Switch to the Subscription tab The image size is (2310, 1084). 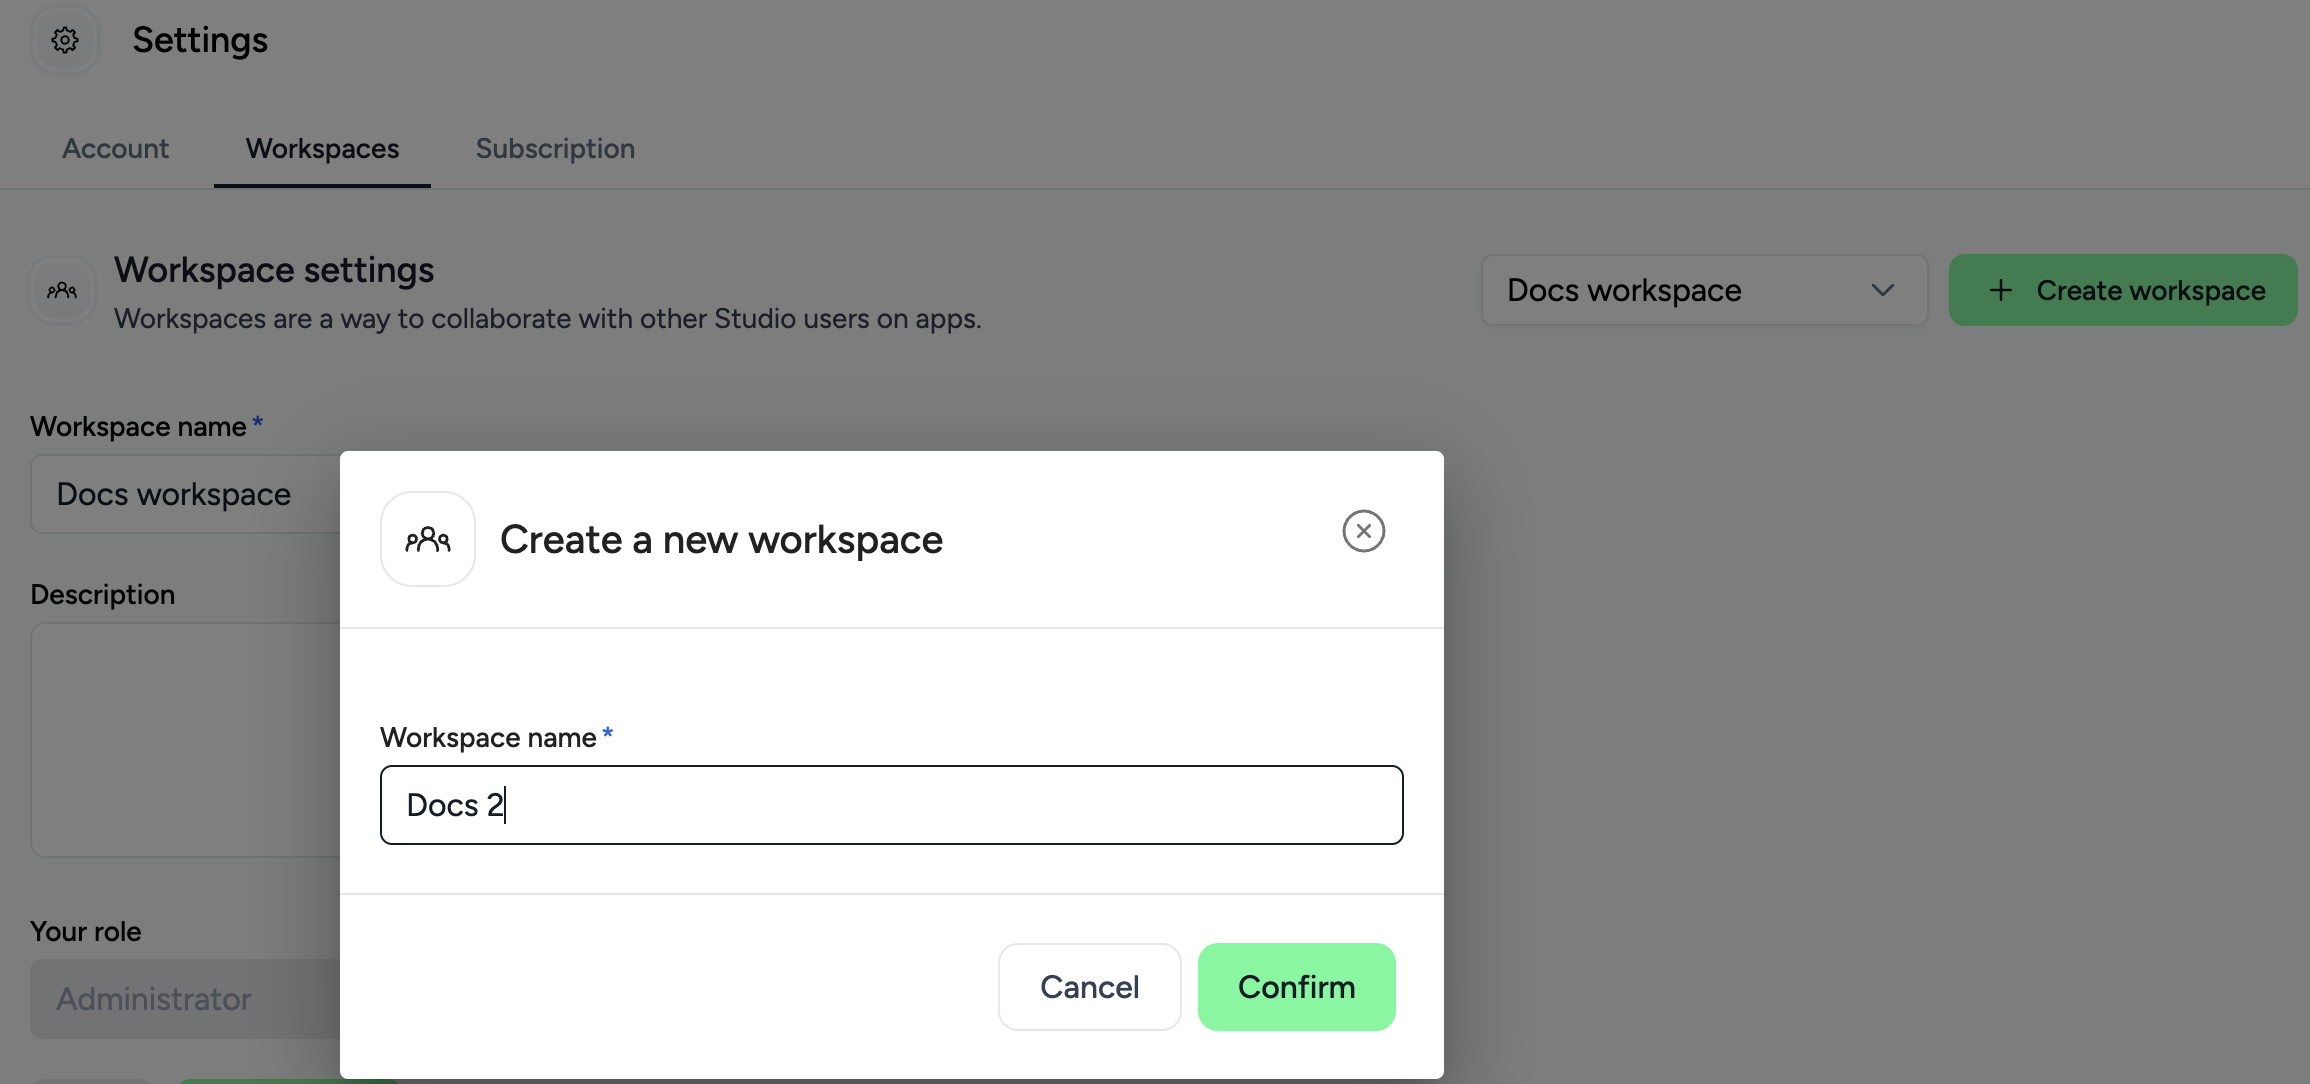[x=555, y=149]
